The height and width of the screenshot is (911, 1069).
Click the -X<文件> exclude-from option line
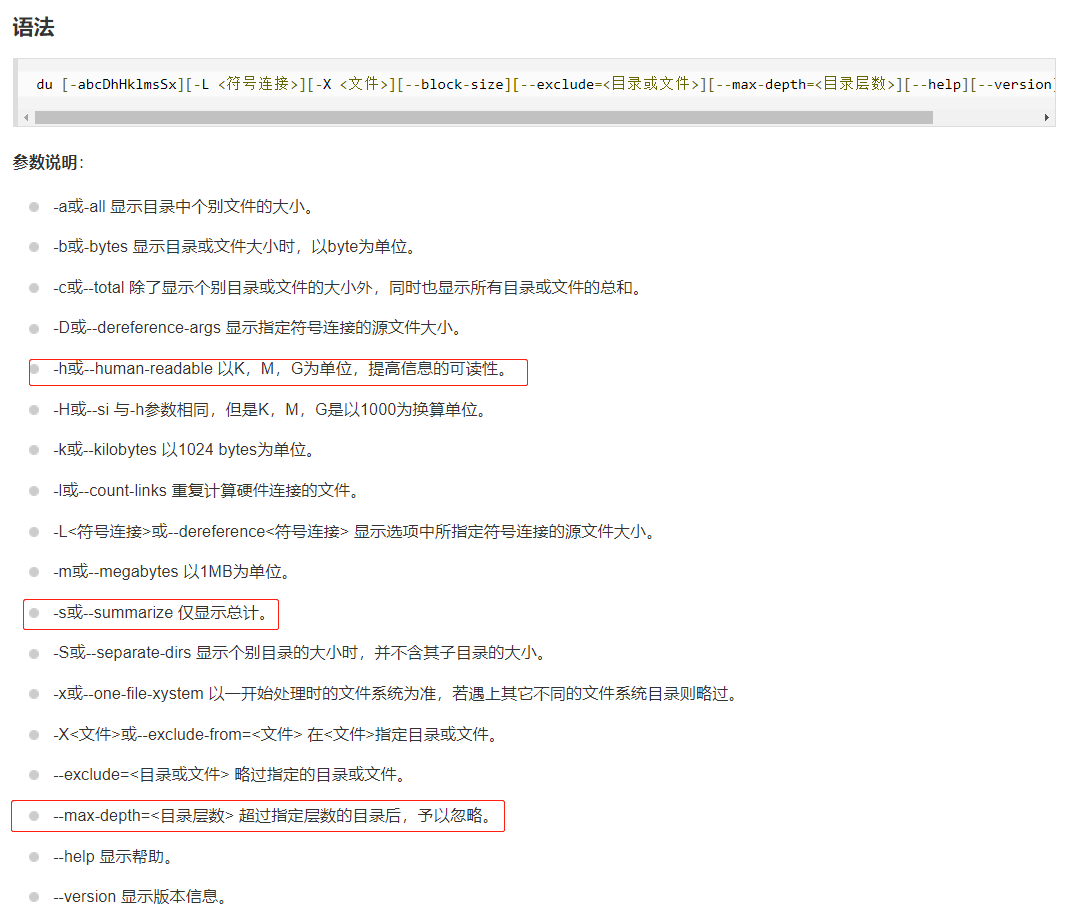[276, 735]
